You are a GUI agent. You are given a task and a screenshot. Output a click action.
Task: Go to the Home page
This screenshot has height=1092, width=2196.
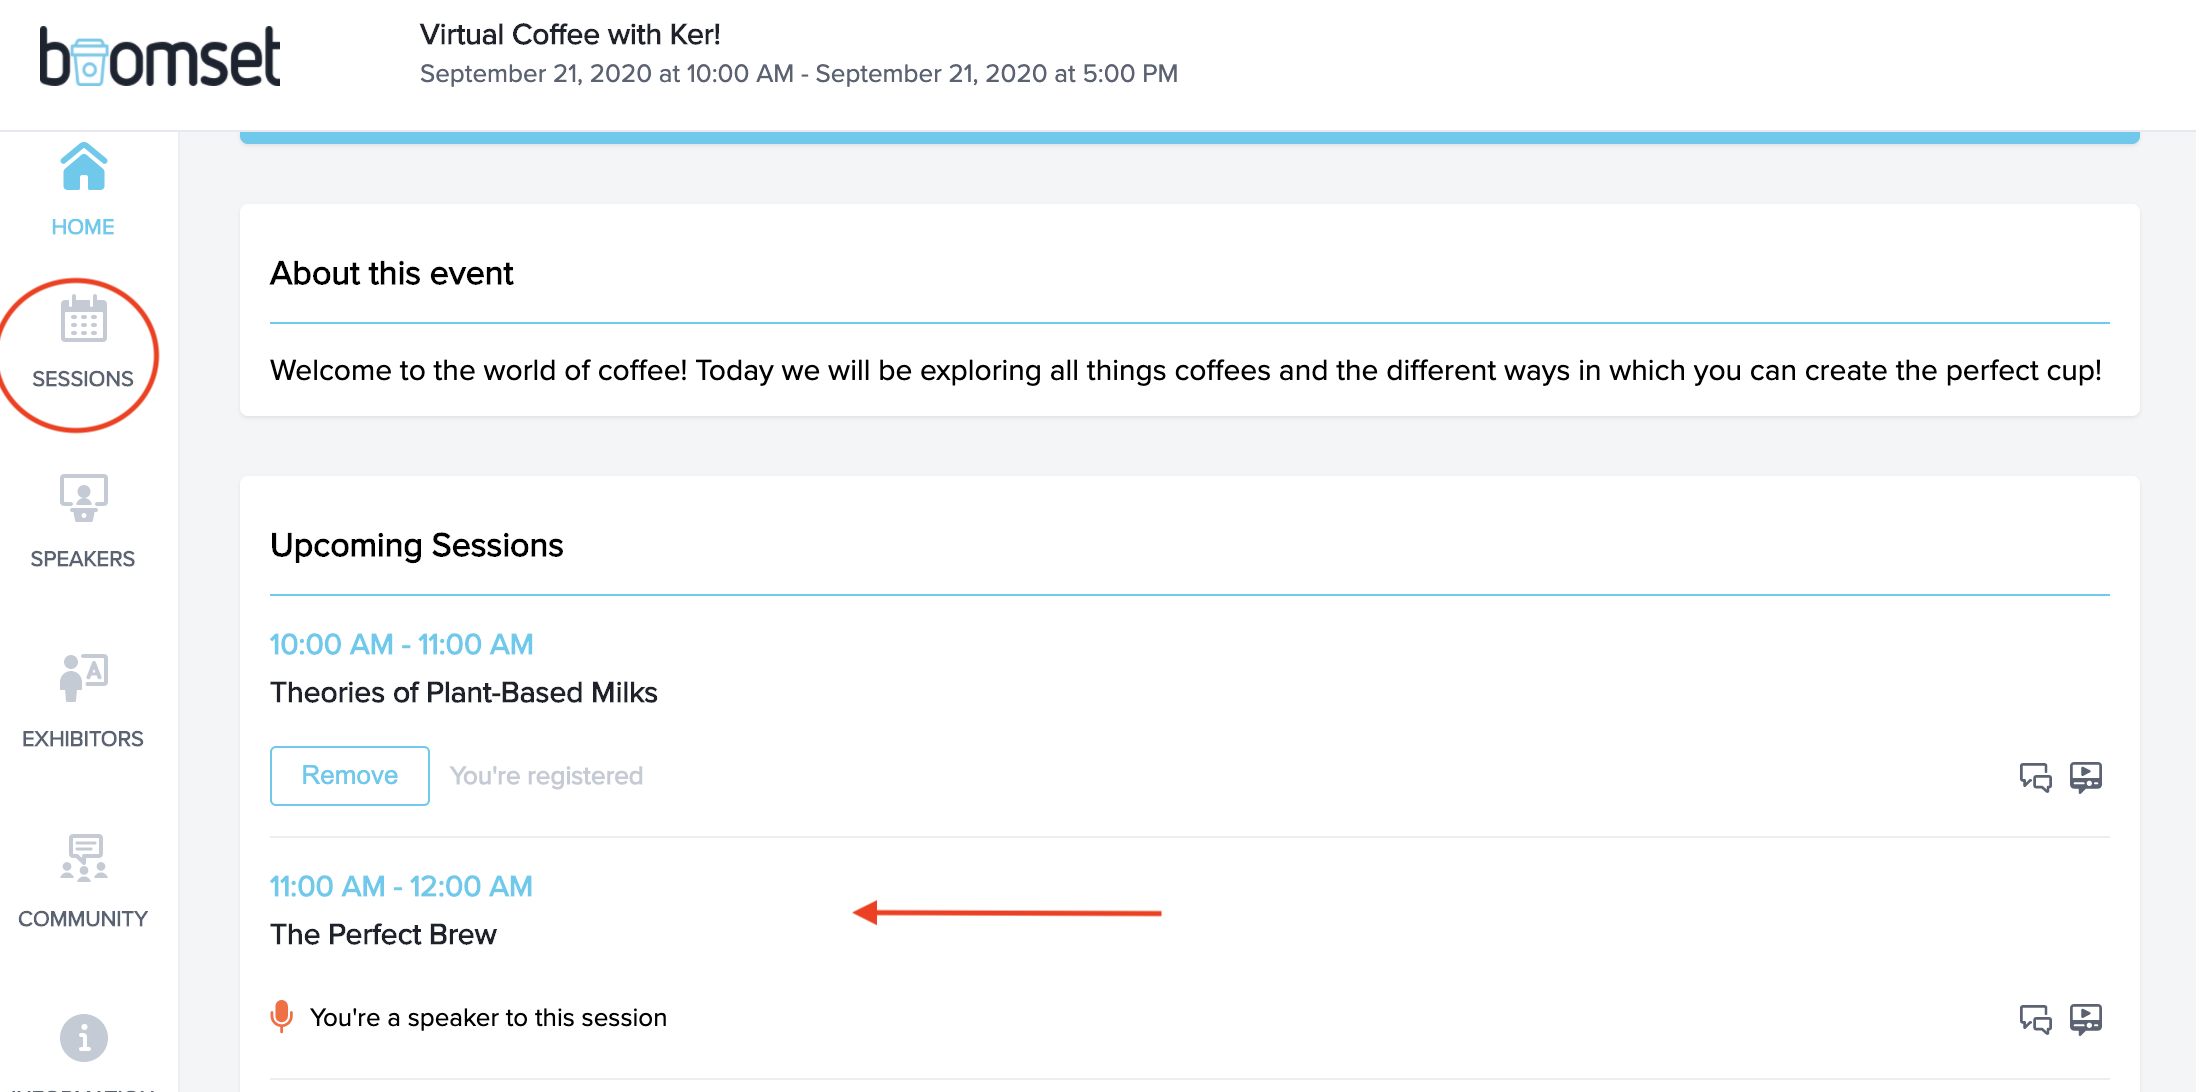[83, 190]
